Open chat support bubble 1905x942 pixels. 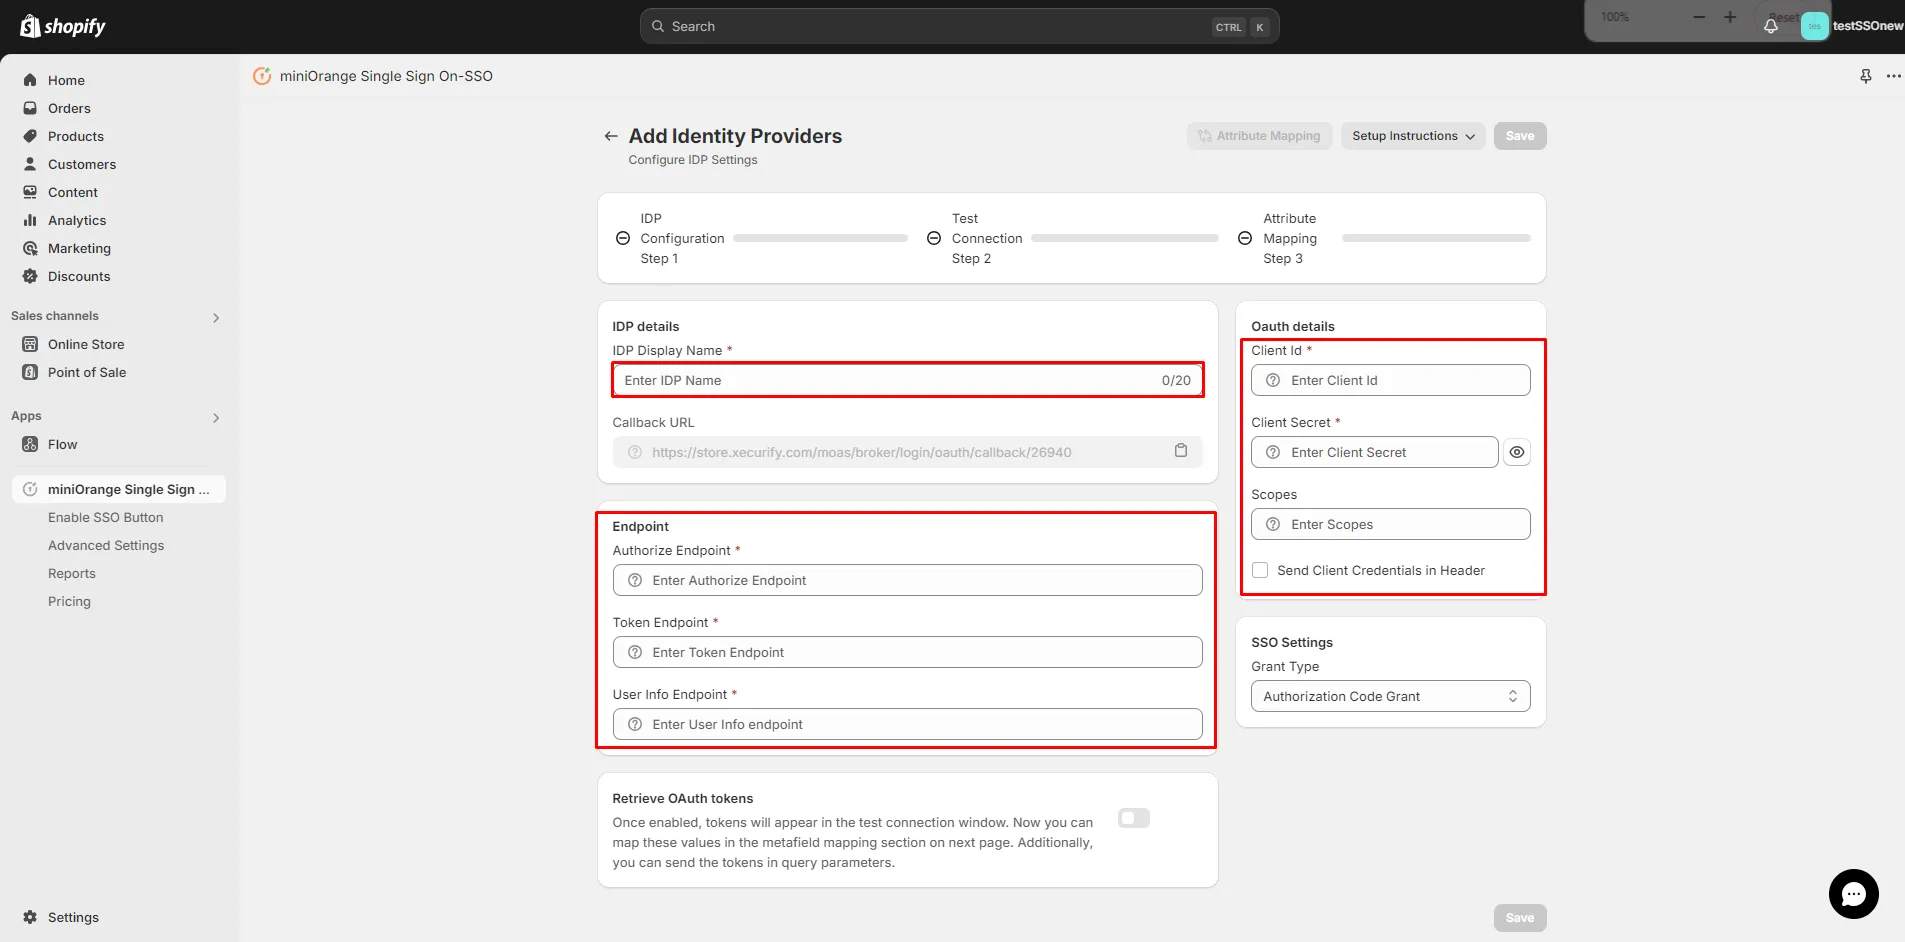tap(1854, 894)
